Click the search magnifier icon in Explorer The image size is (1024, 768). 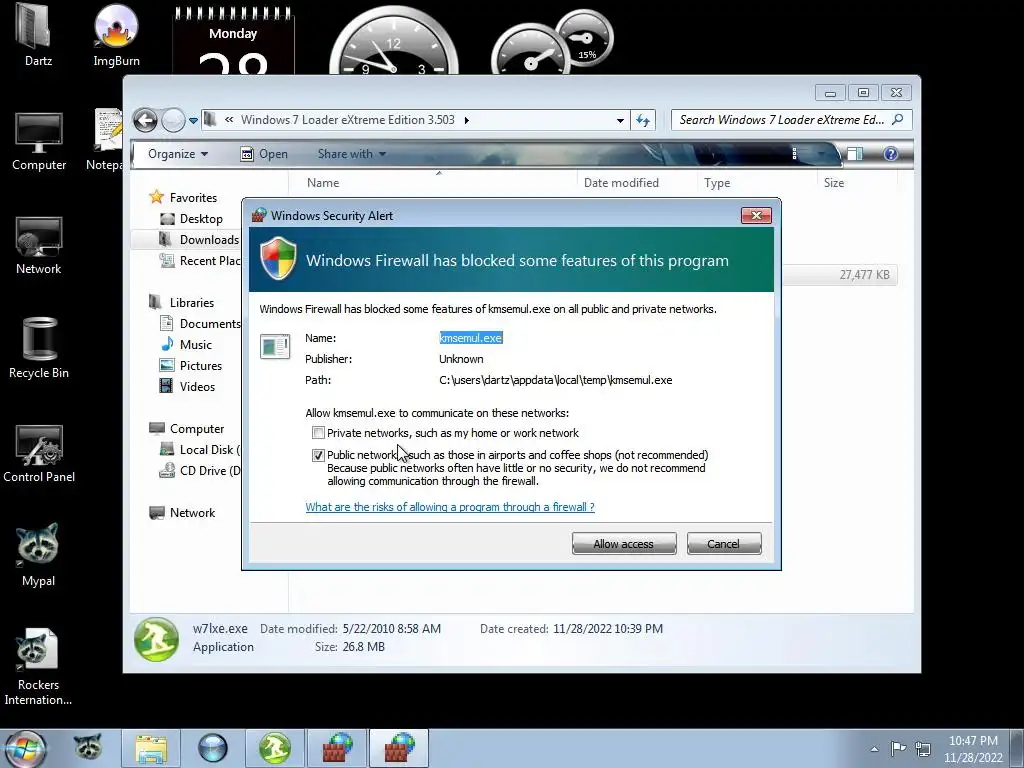(x=898, y=120)
